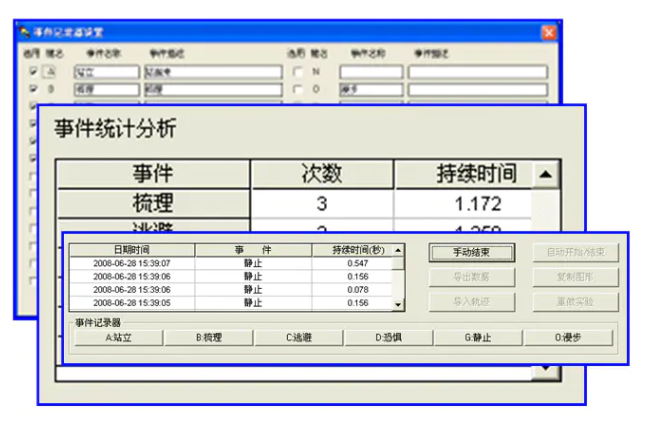Click the duration cell showing 1.172
Screen dimensions: 662x433
point(463,204)
